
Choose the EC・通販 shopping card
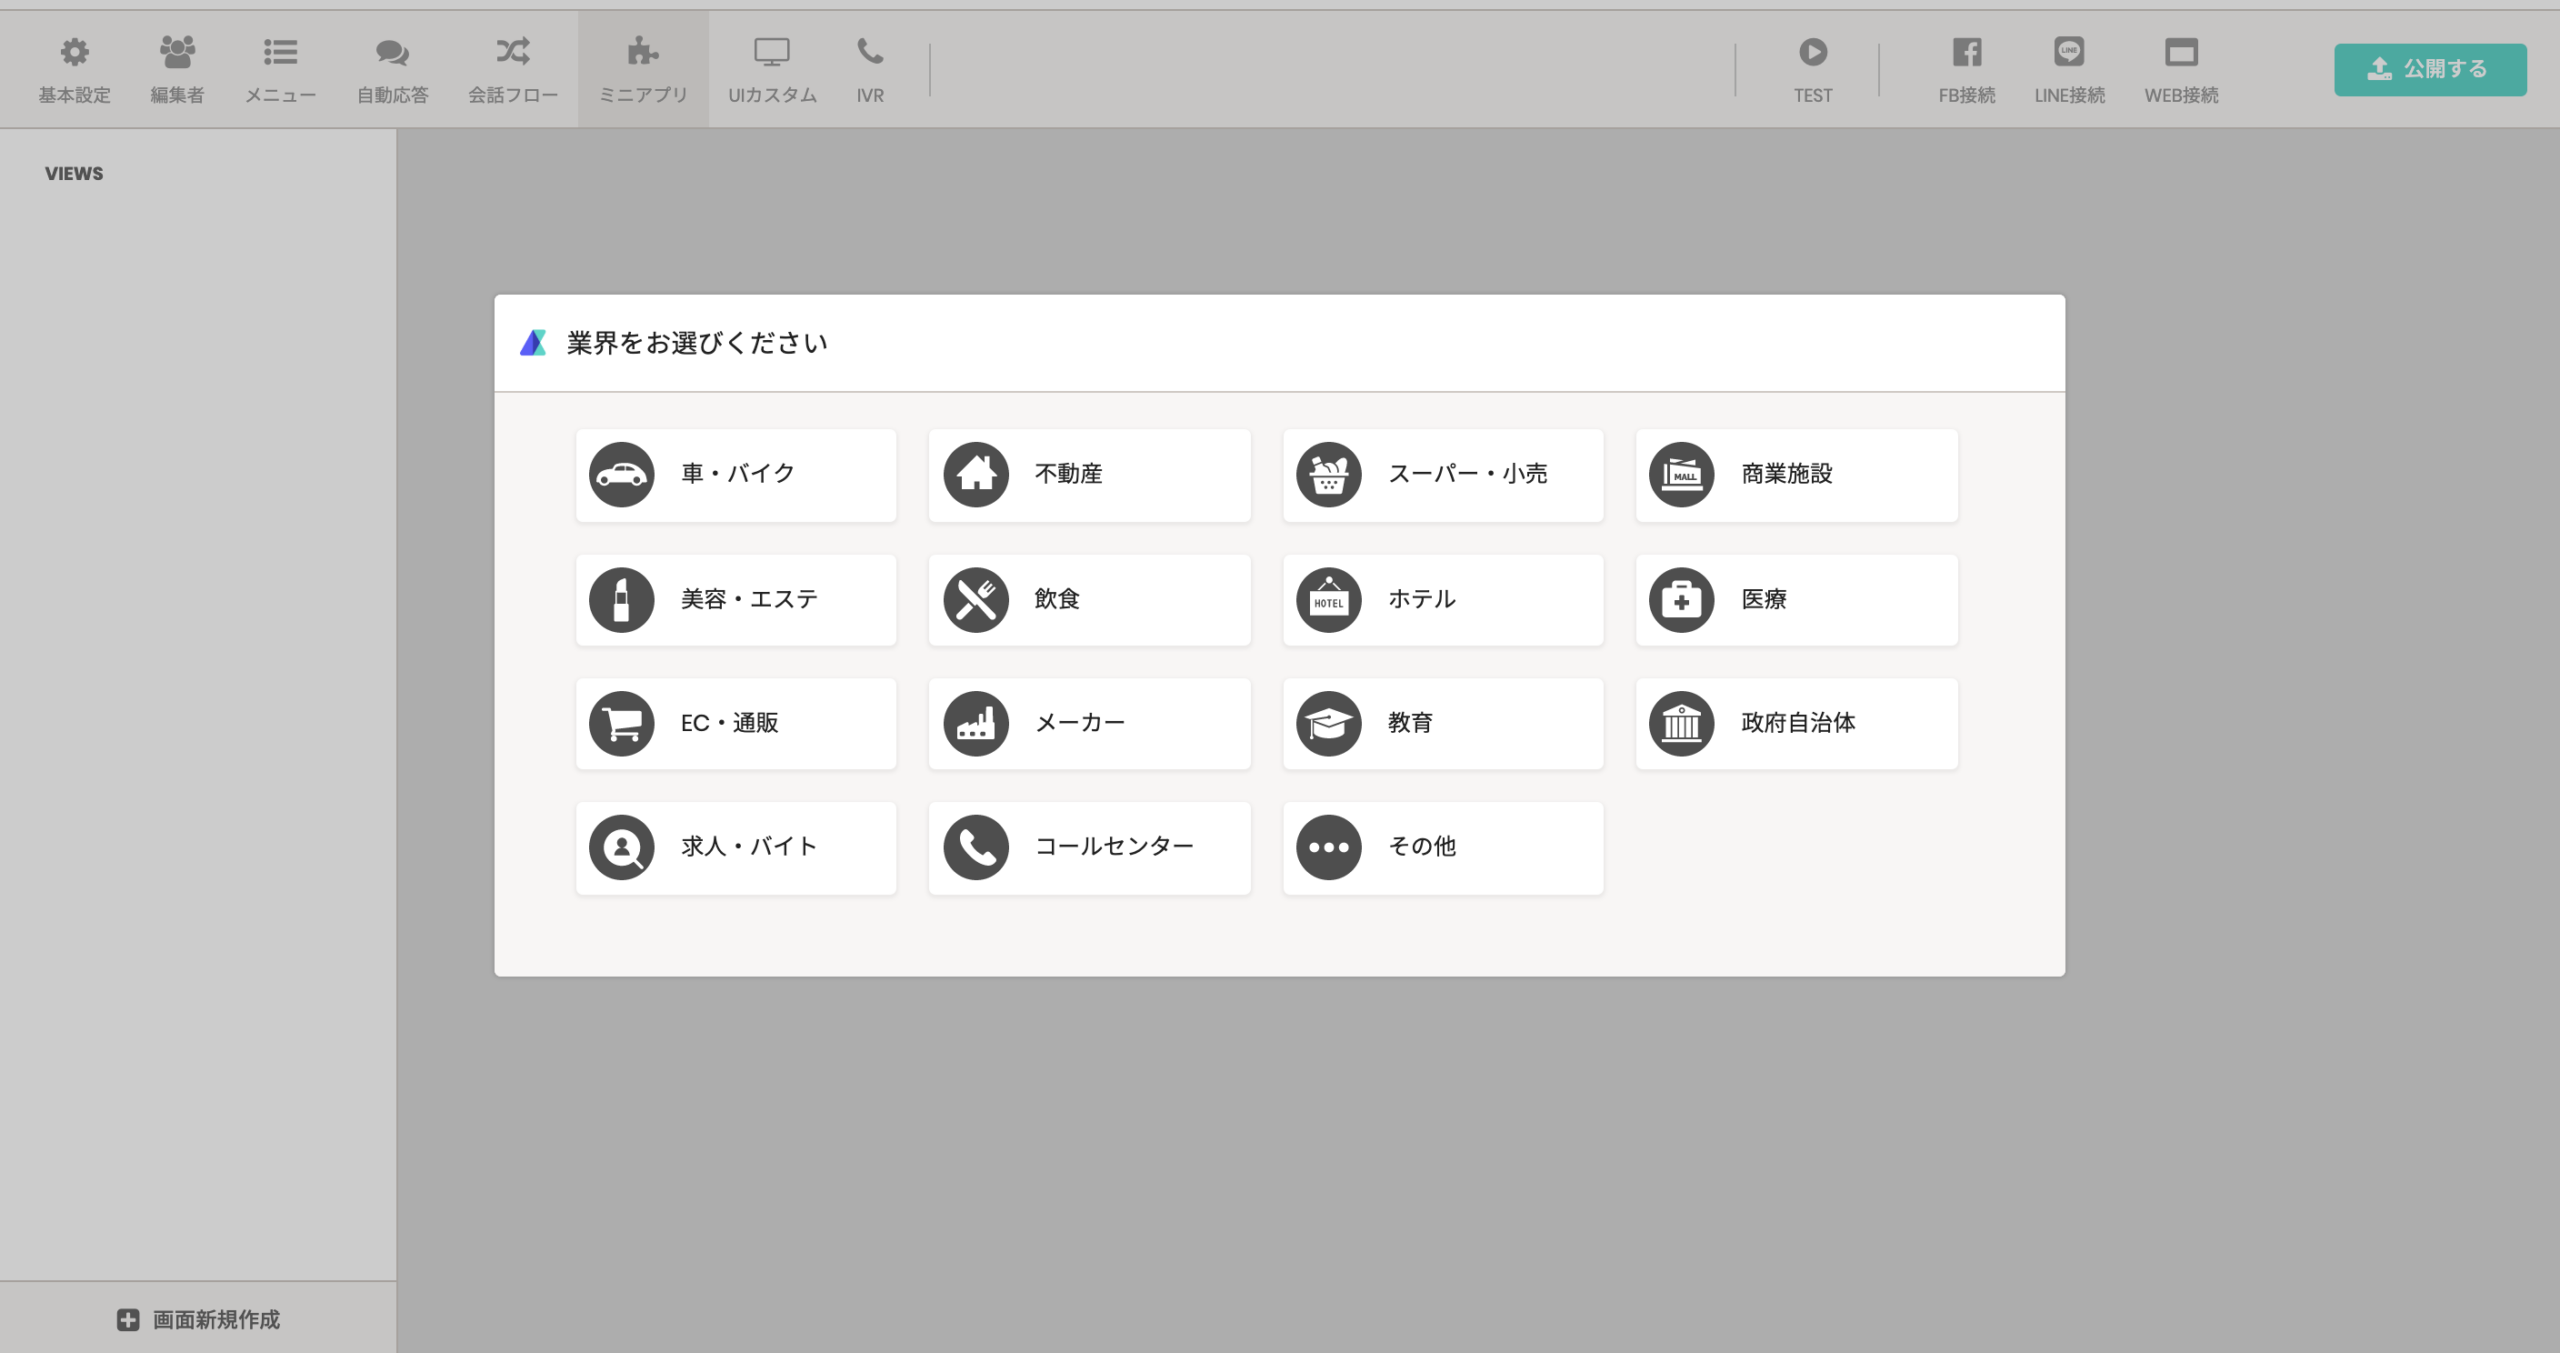736,724
